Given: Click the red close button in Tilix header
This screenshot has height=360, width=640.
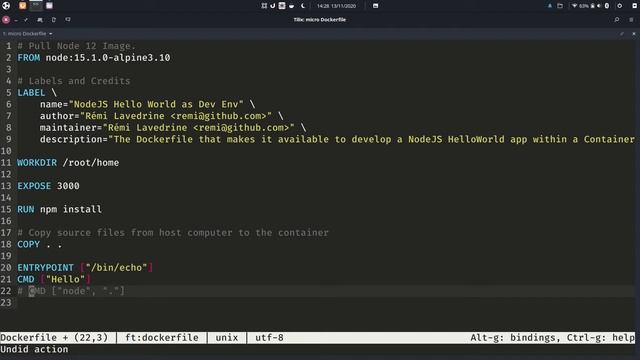Looking at the screenshot, I should tap(6, 20).
